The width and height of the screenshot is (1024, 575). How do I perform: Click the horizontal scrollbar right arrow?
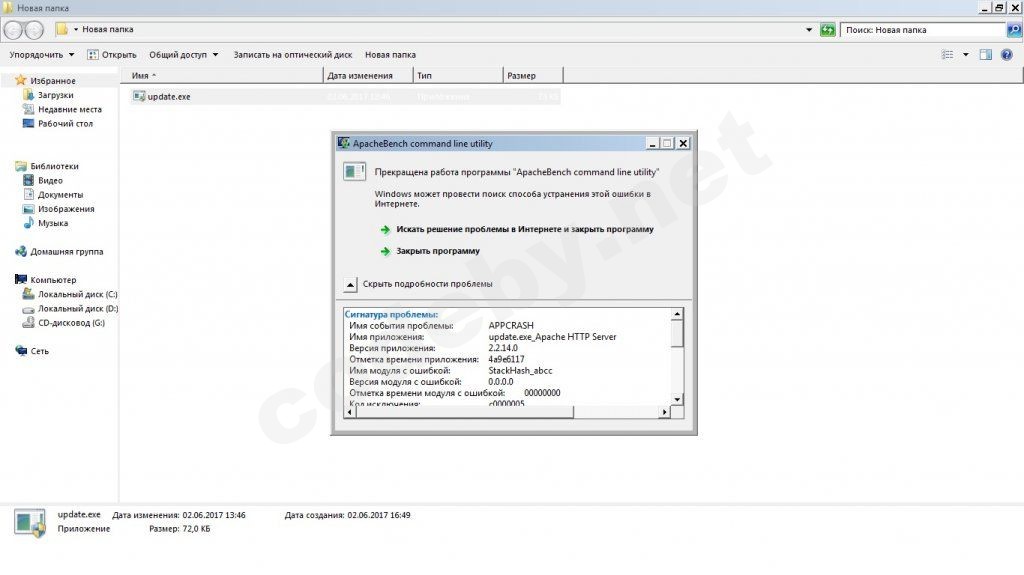[x=665, y=412]
